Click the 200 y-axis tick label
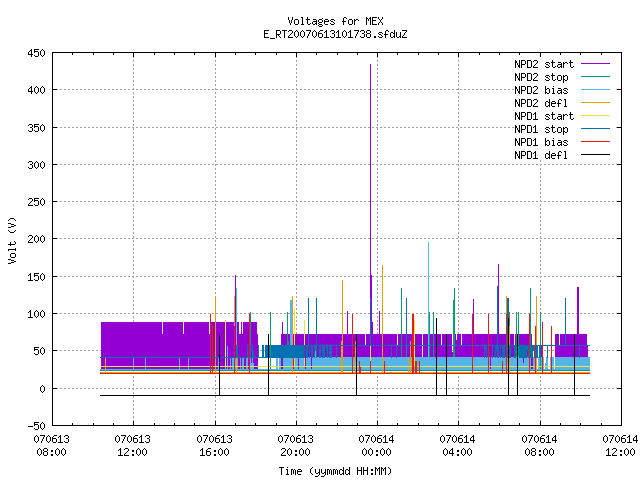This screenshot has height=480, width=640. pyautogui.click(x=36, y=239)
